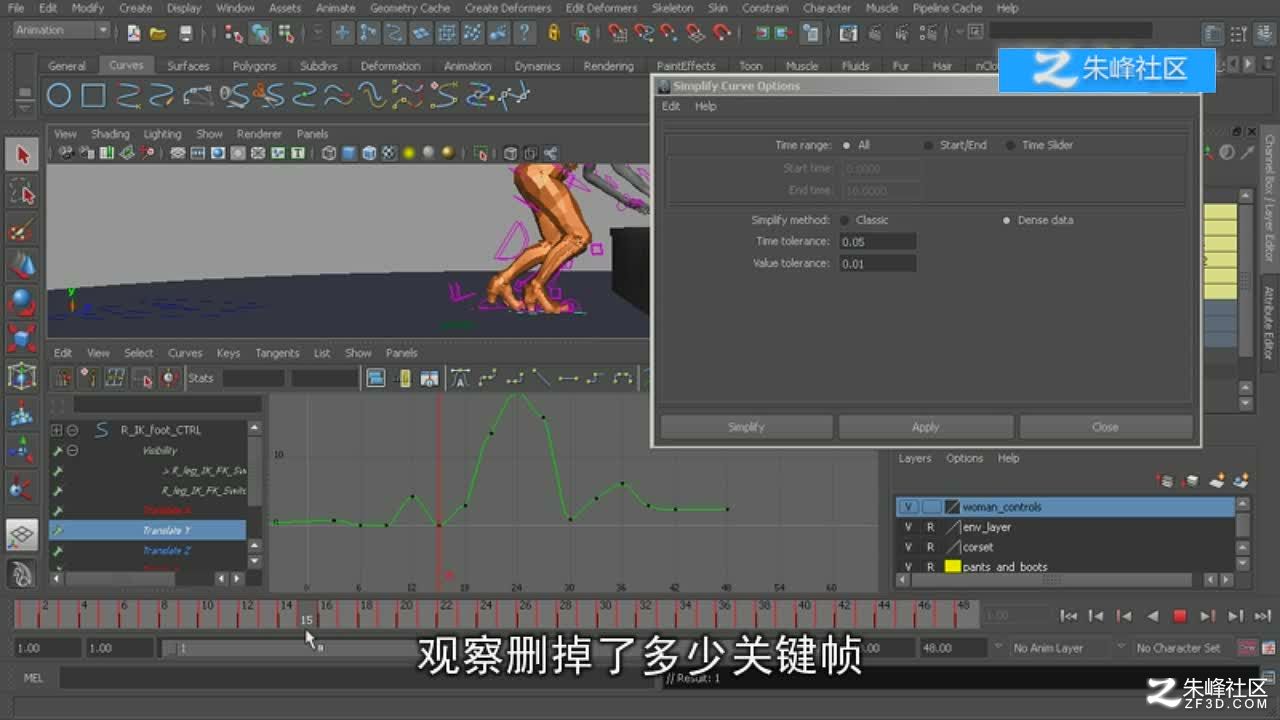The image size is (1280, 720).
Task: Click the Time tolerance input field
Action: [x=878, y=242]
